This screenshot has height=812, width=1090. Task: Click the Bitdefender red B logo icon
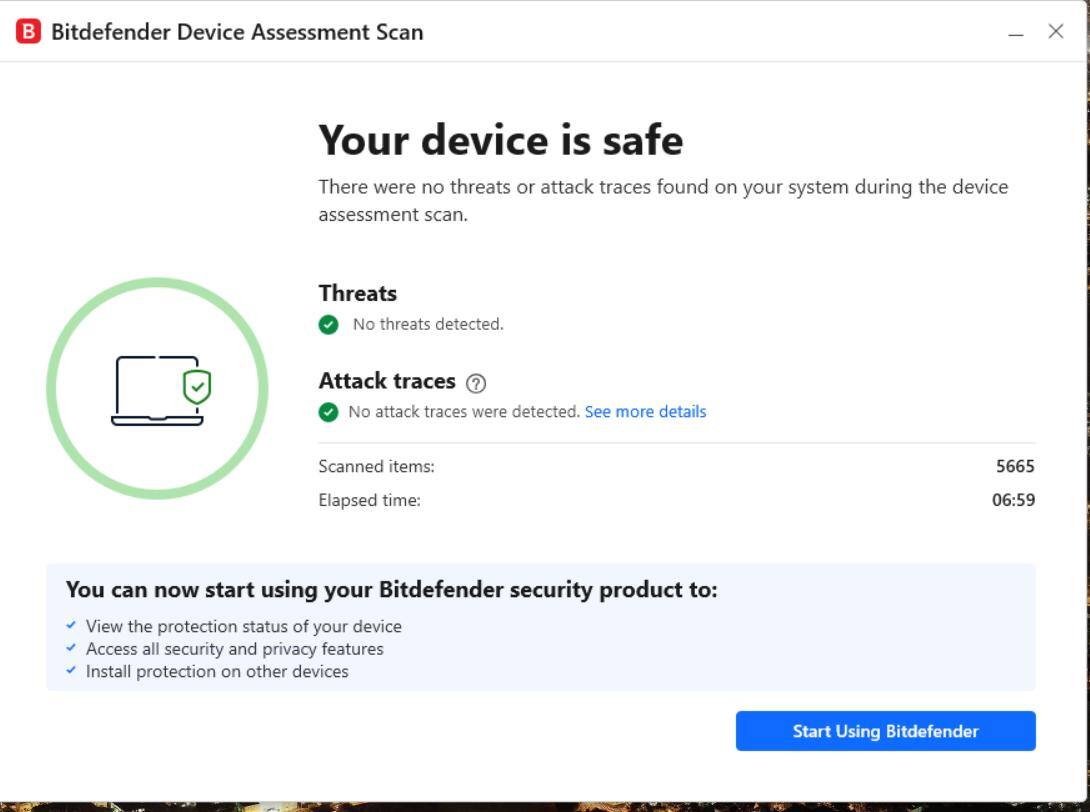click(28, 32)
